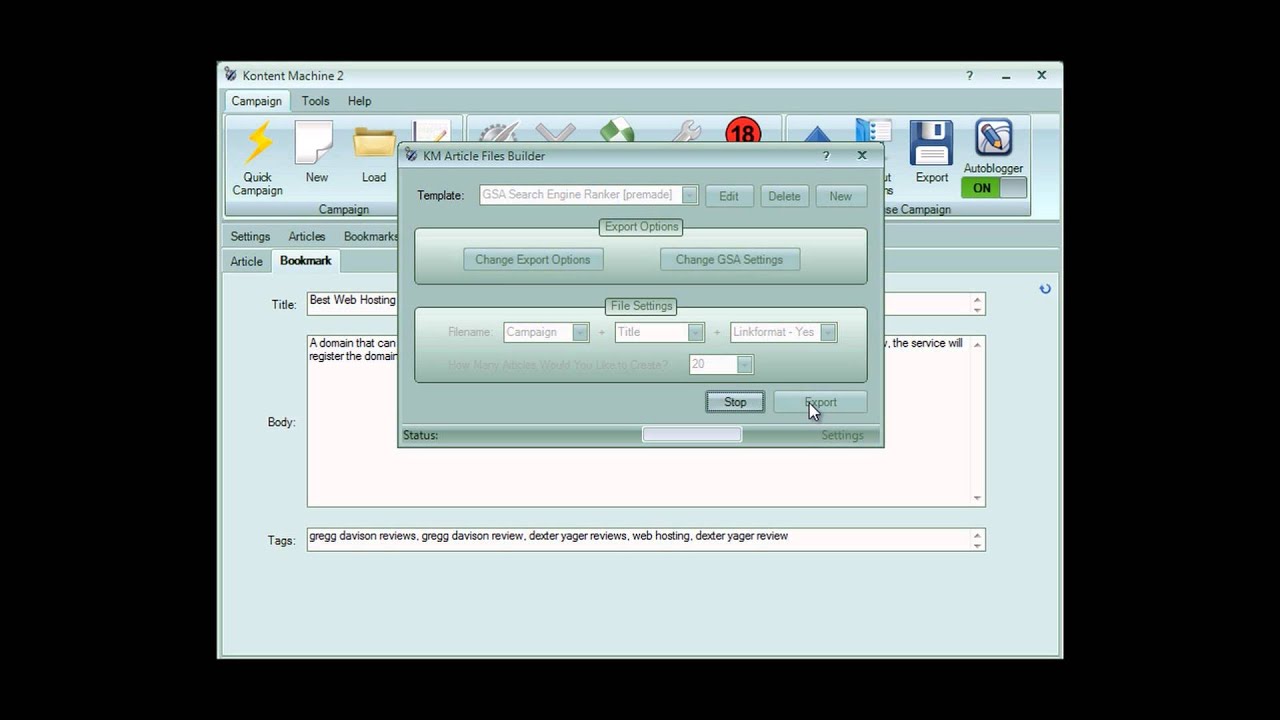Click the template Delete button
Screen dimensions: 1280x720
pos(784,196)
